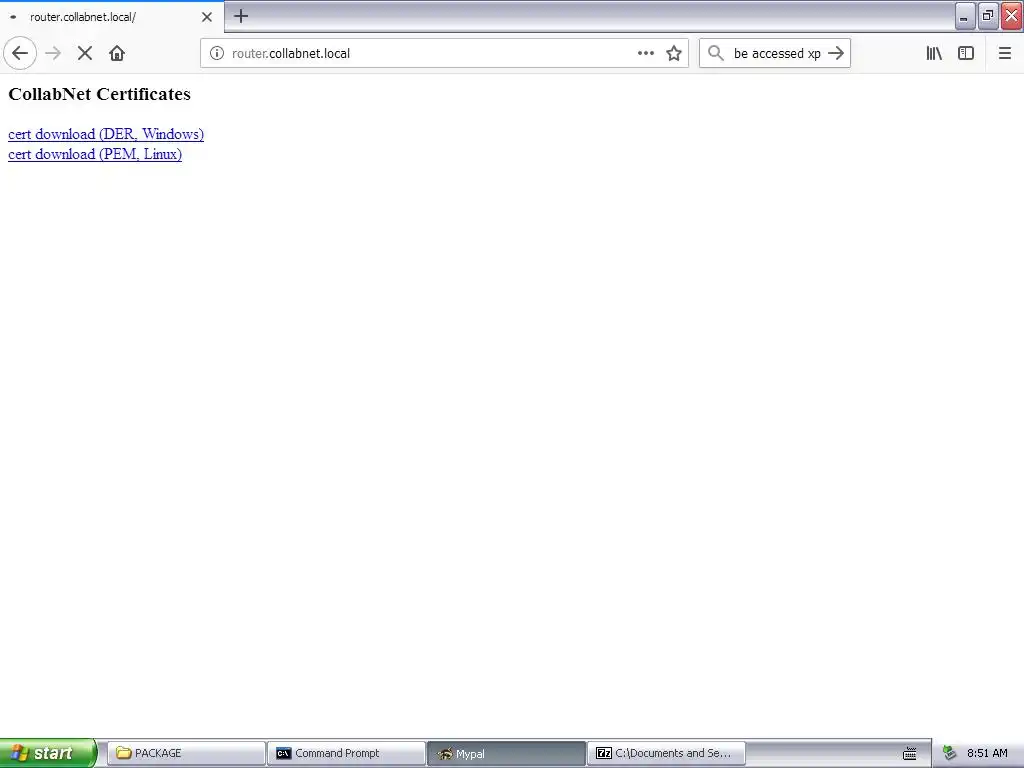Switch to Command Prompt in taskbar
The height and width of the screenshot is (768, 1024).
(346, 754)
